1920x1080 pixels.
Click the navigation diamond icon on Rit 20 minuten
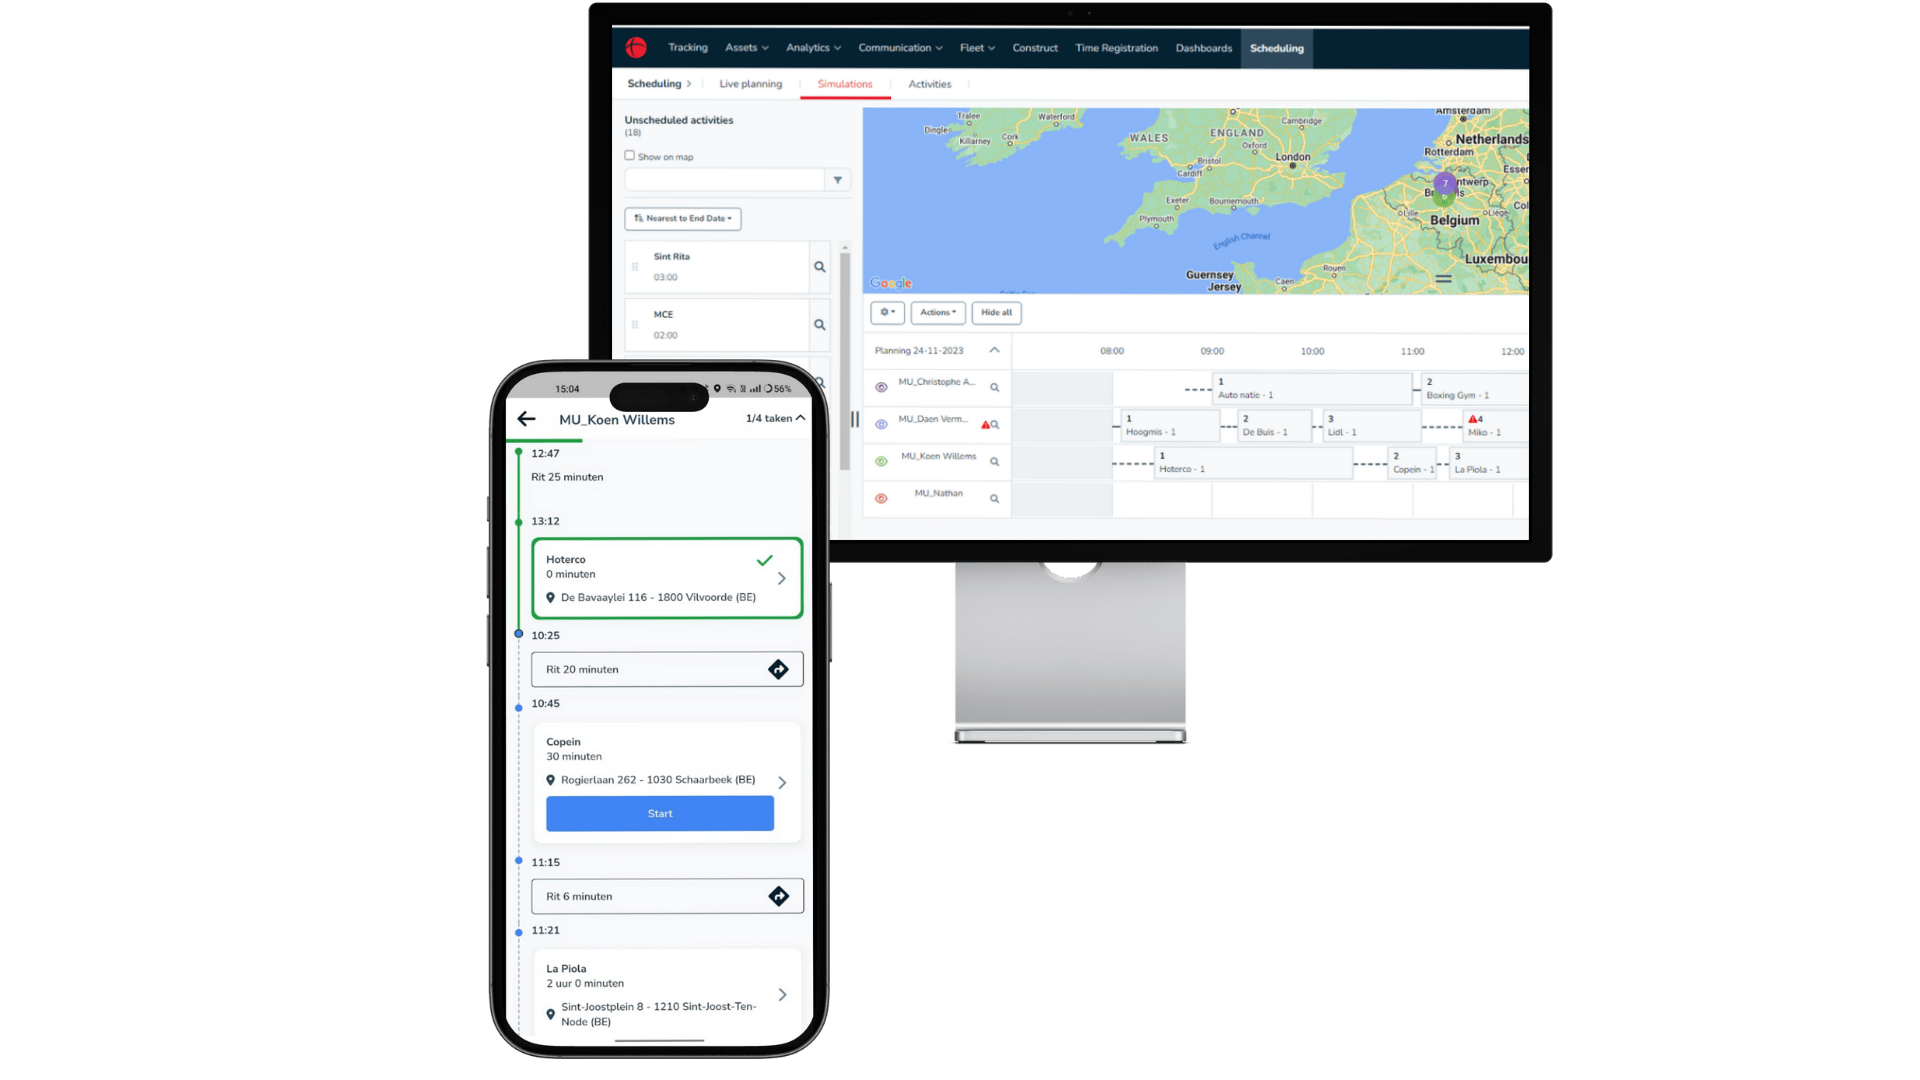[x=778, y=669]
